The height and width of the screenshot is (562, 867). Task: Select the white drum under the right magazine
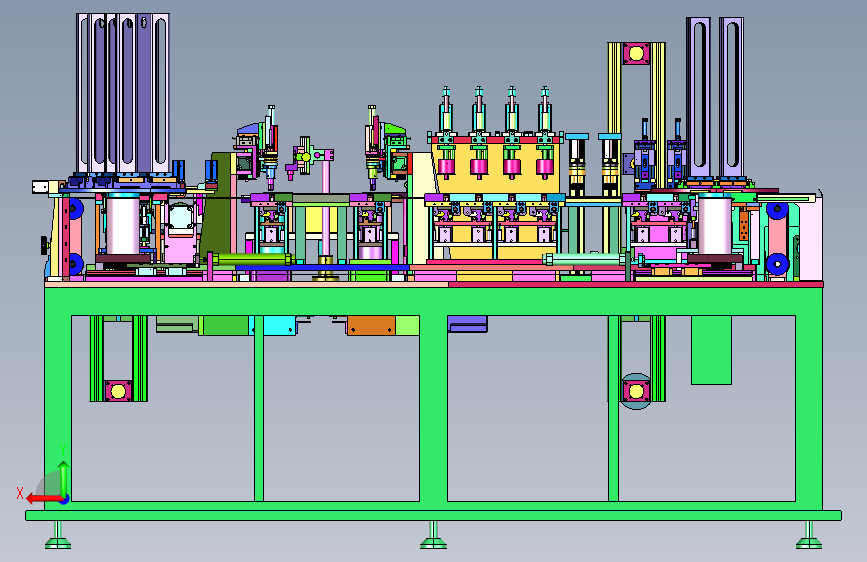(715, 224)
